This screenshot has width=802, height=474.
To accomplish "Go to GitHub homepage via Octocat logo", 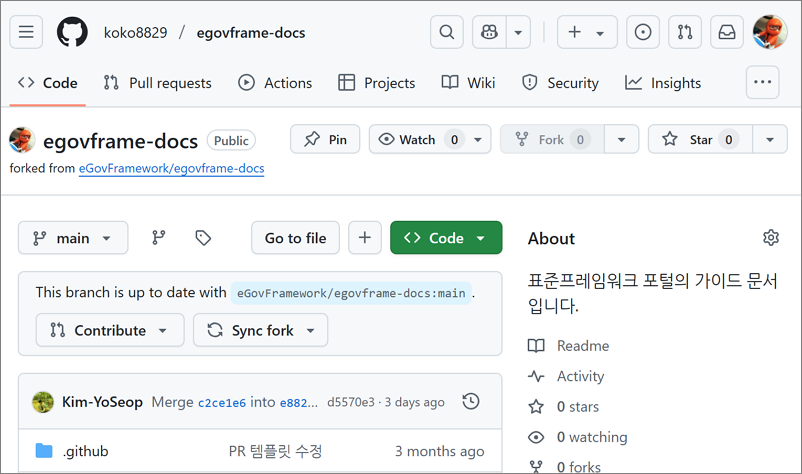I will [x=72, y=32].
